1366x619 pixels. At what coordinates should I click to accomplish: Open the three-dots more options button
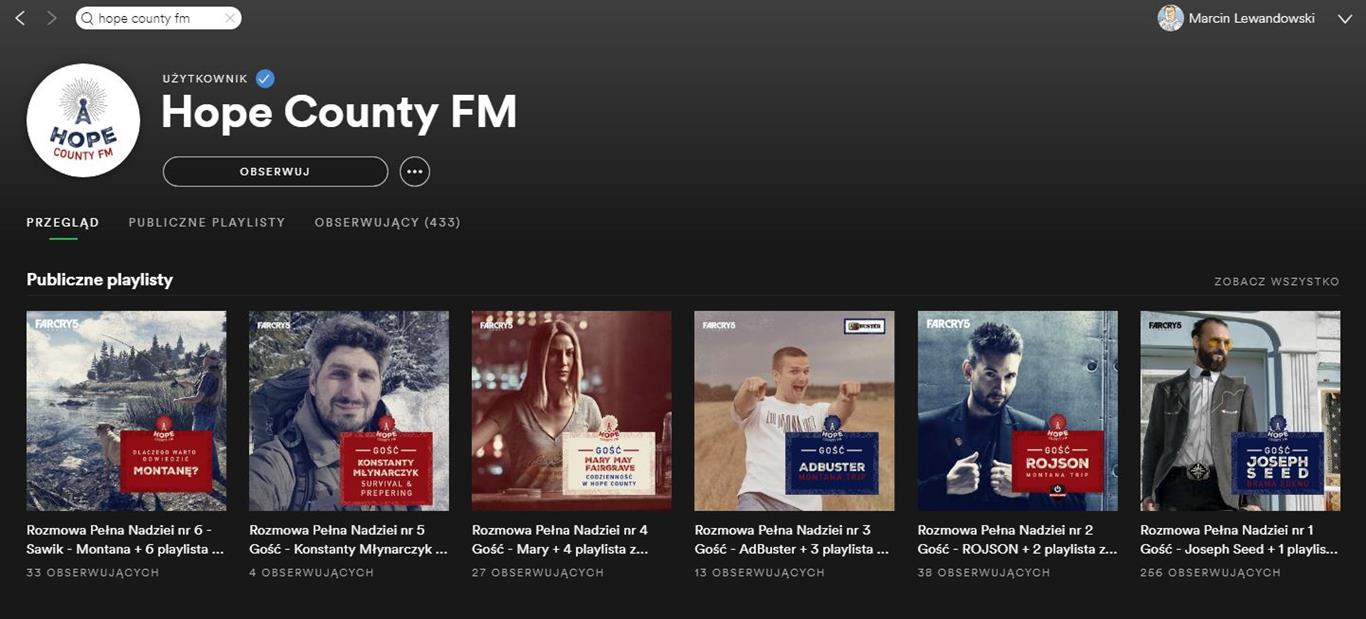pyautogui.click(x=415, y=171)
